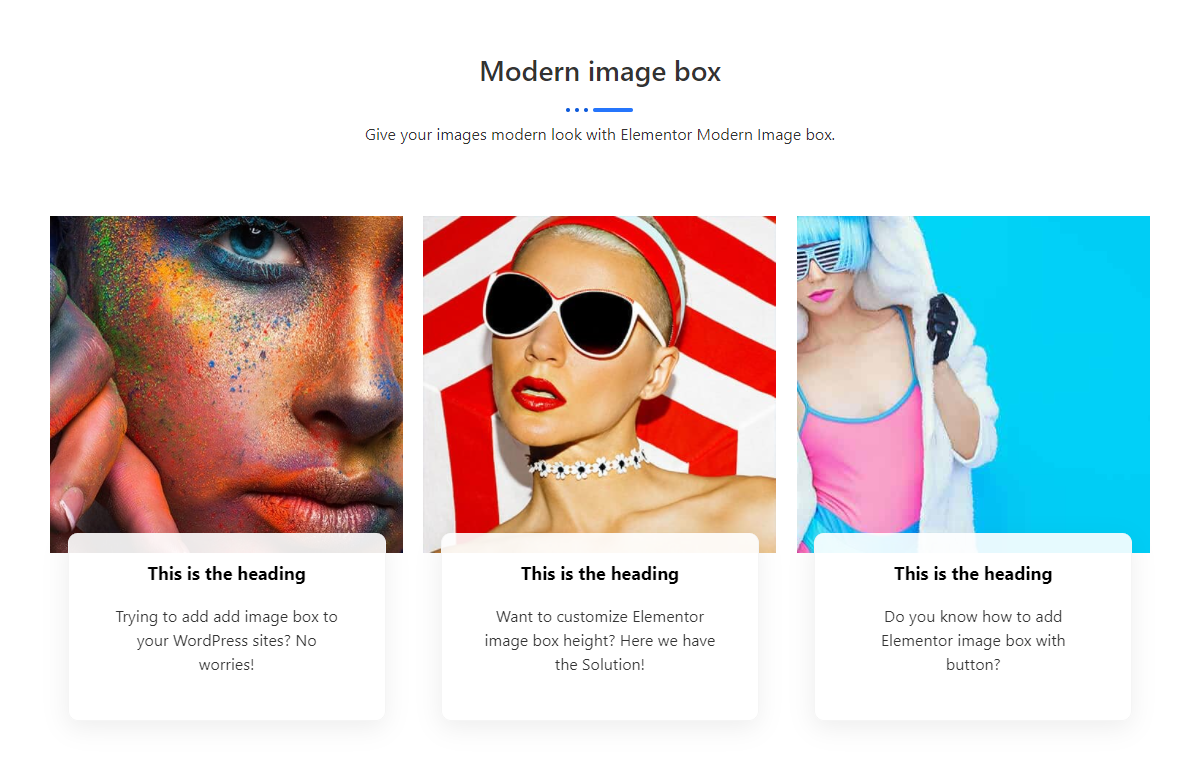Screen dimensions: 1200x780
Task: Click the "Trying to add add image box" description
Action: pyautogui.click(x=226, y=640)
